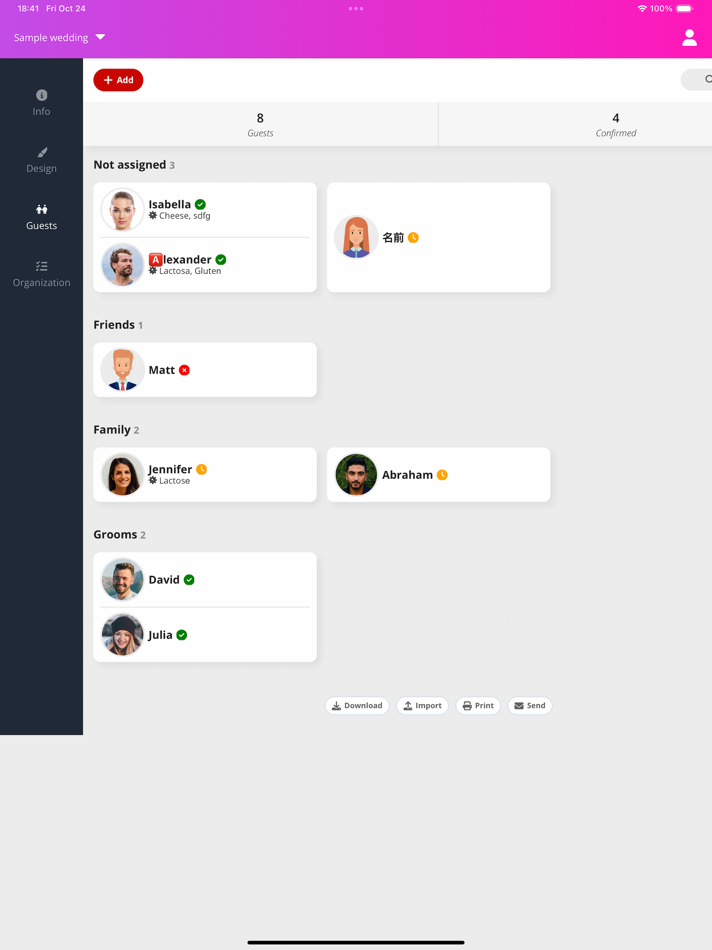Click the Send button
The width and height of the screenshot is (712, 950).
click(530, 705)
